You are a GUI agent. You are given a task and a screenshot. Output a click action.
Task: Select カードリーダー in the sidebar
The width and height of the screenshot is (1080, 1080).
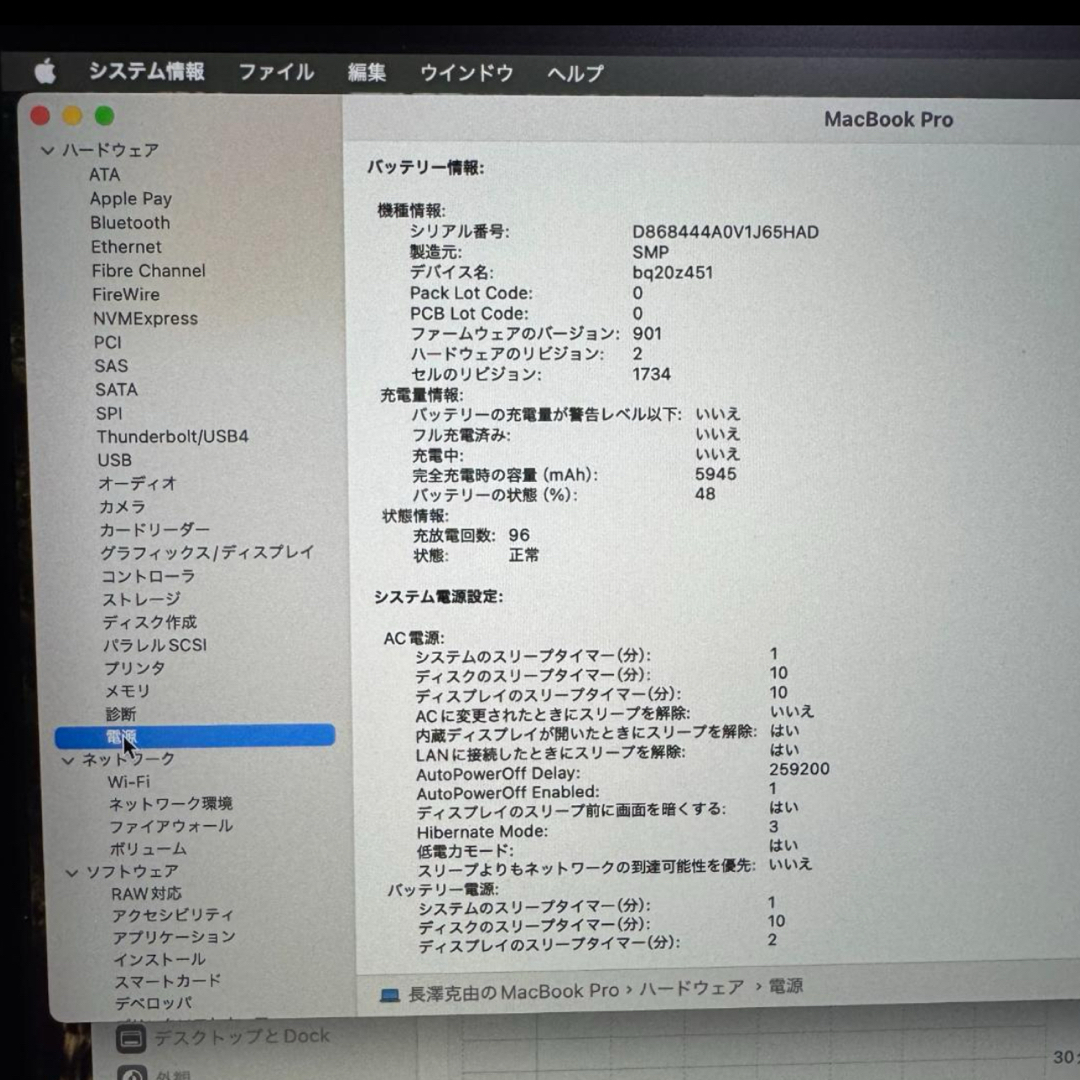point(154,530)
